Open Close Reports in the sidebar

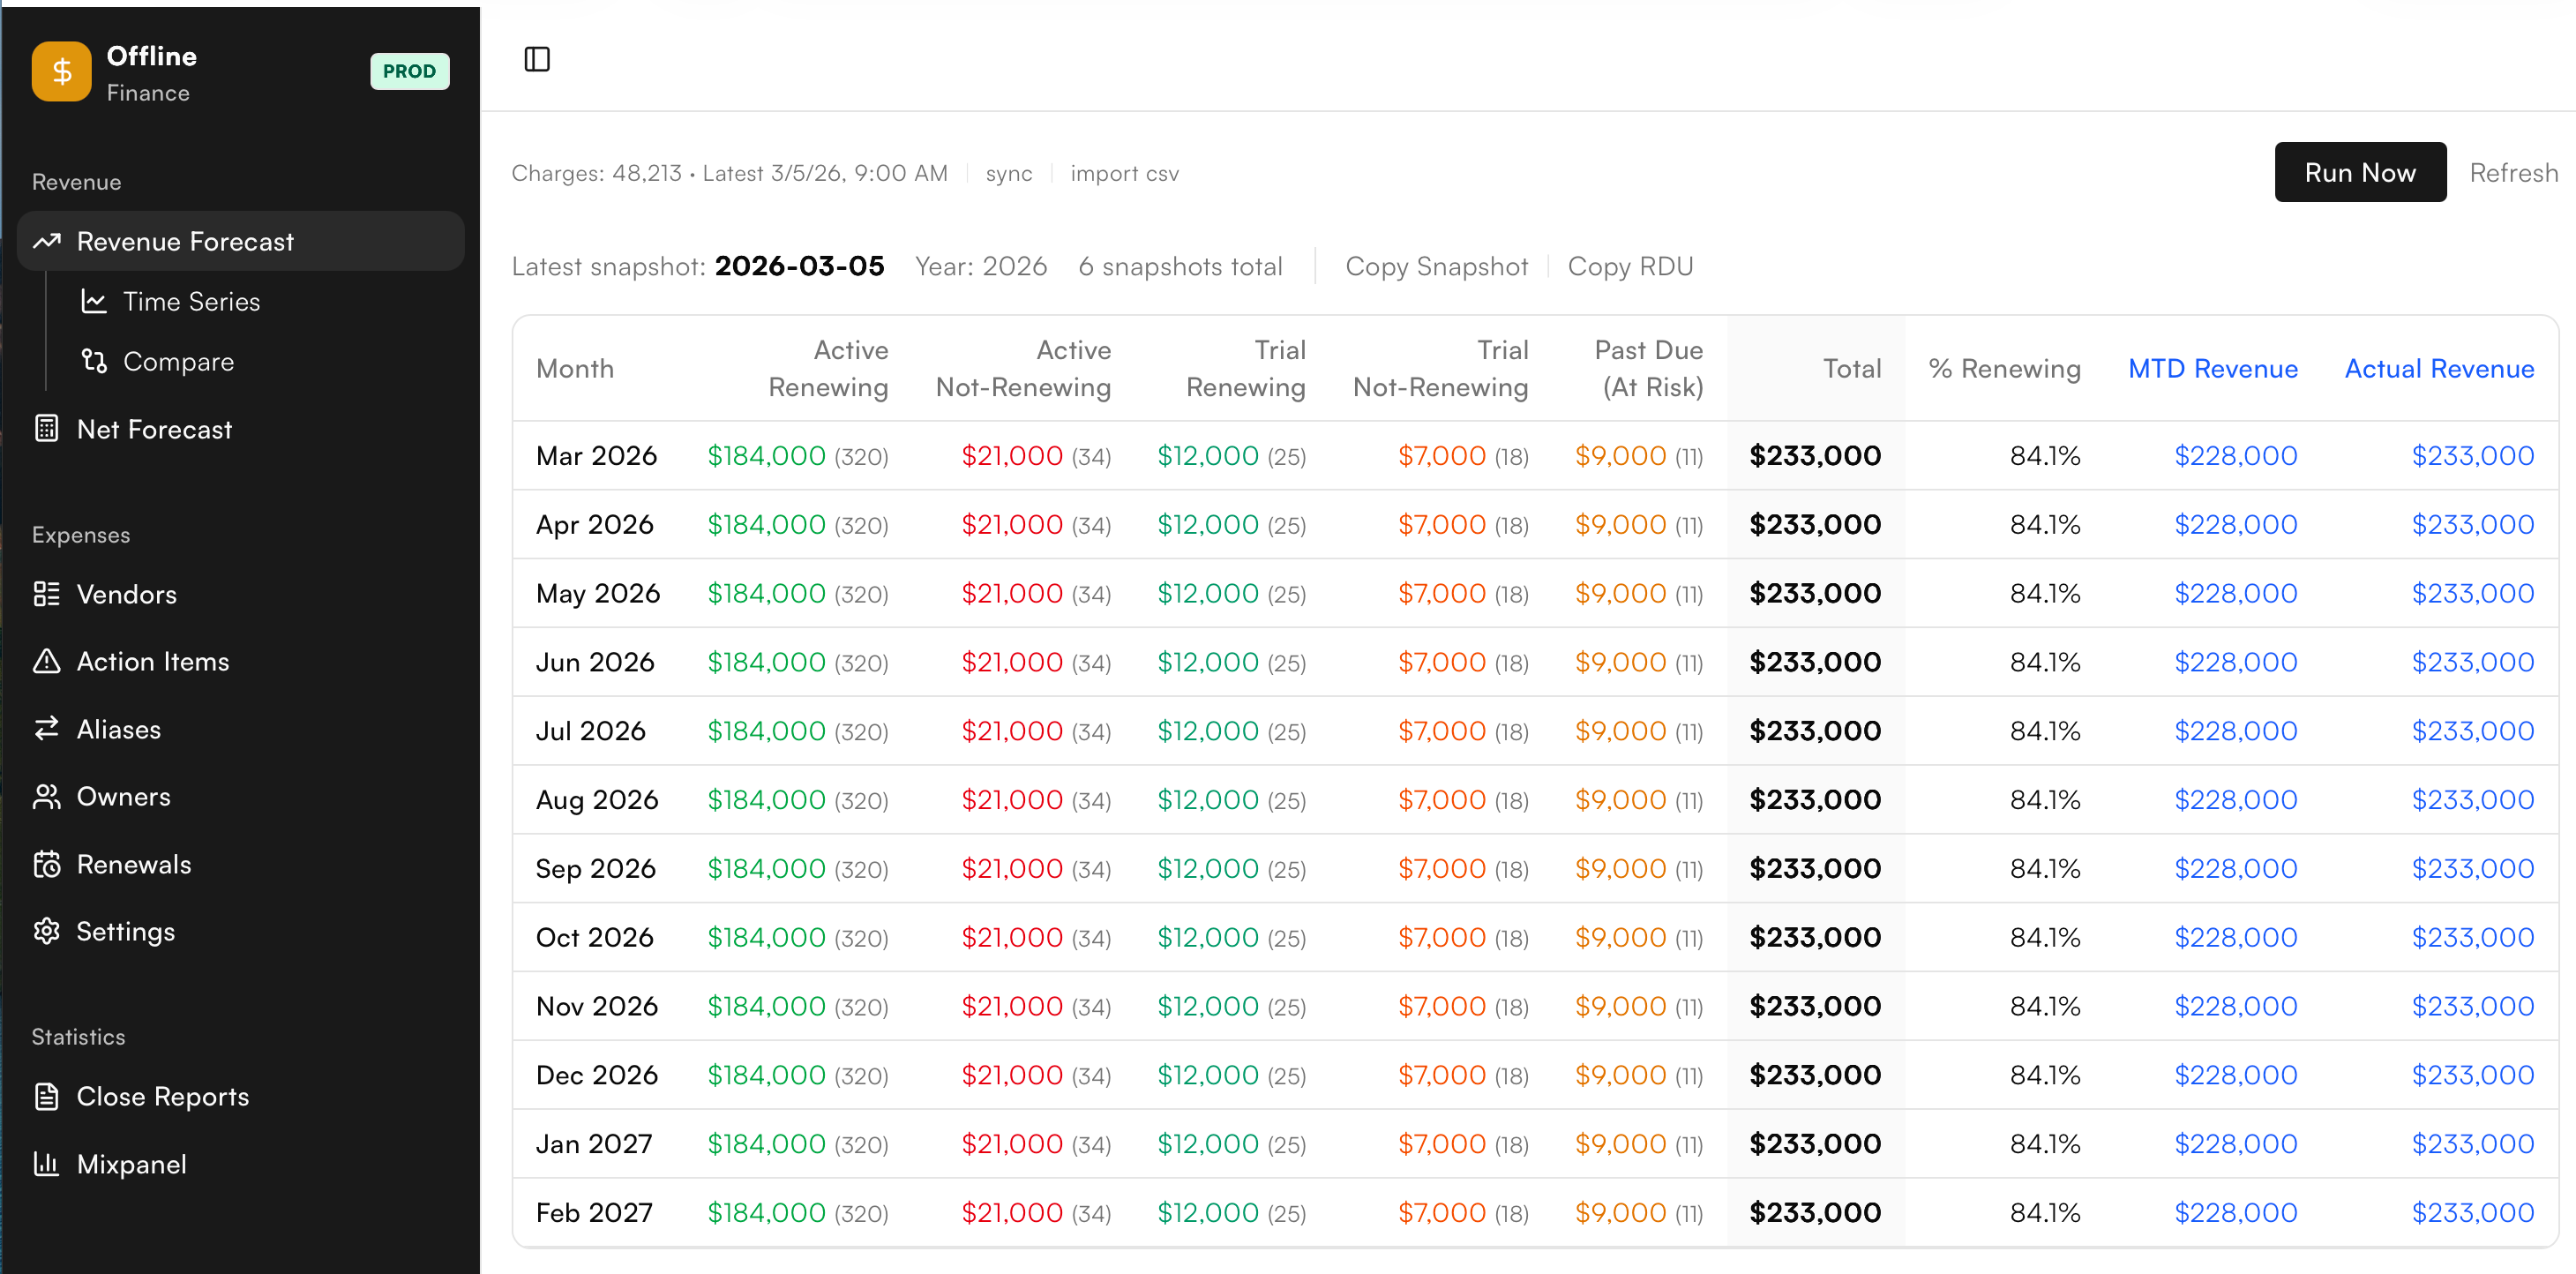(162, 1096)
